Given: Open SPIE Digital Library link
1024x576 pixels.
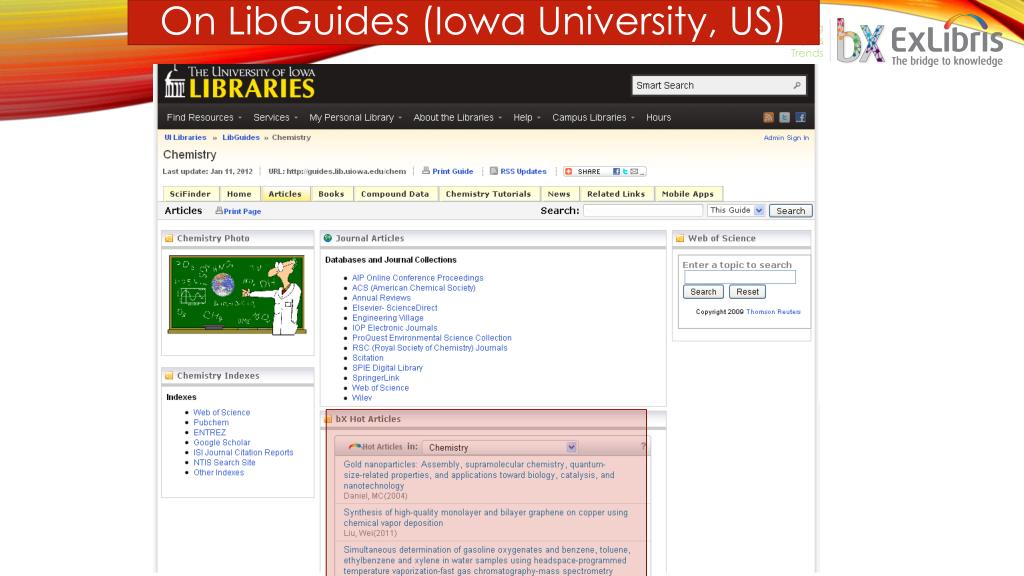Looking at the screenshot, I should coord(387,368).
